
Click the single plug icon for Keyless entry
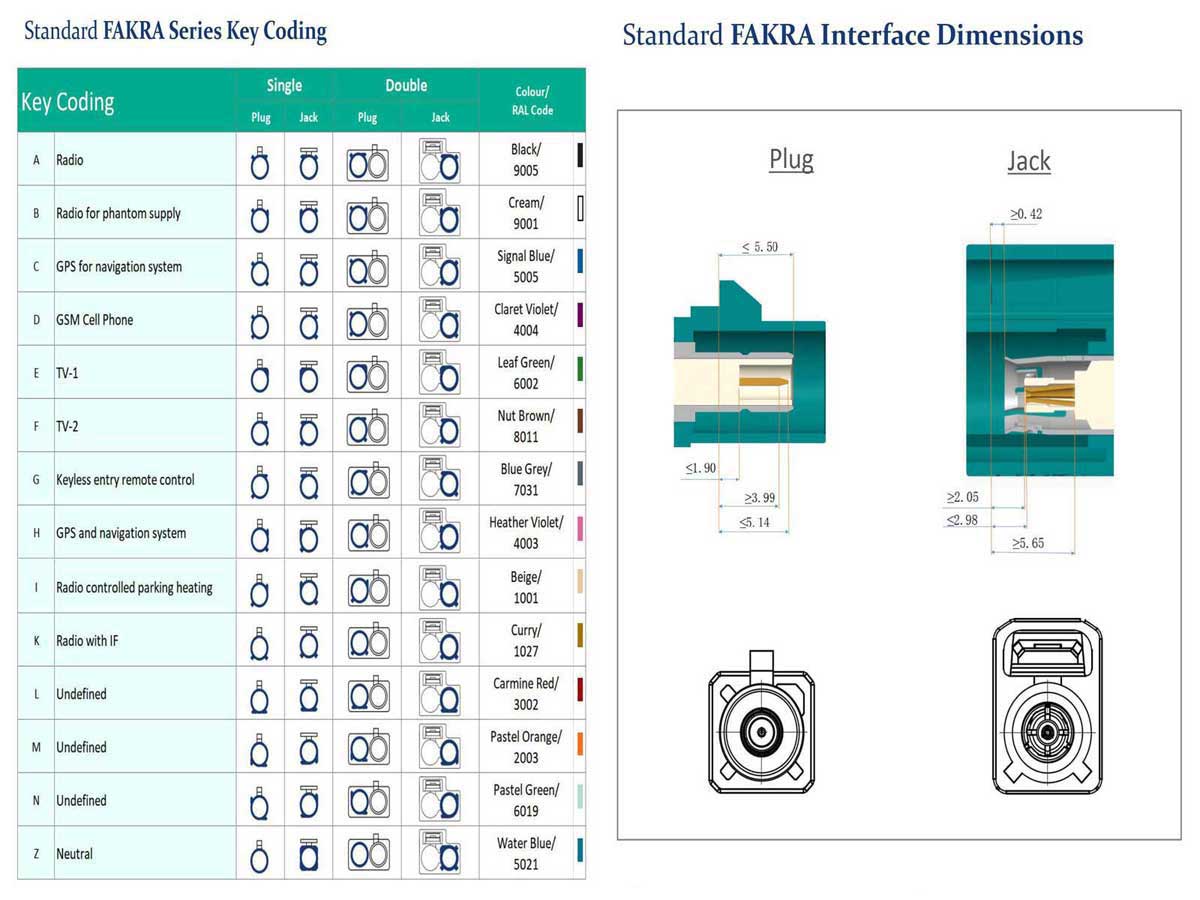click(260, 482)
